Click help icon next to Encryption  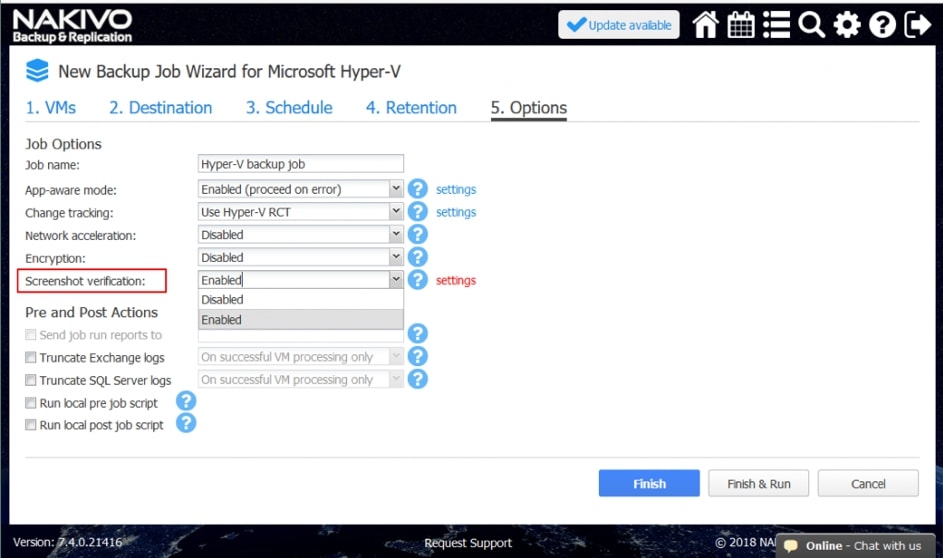(418, 258)
